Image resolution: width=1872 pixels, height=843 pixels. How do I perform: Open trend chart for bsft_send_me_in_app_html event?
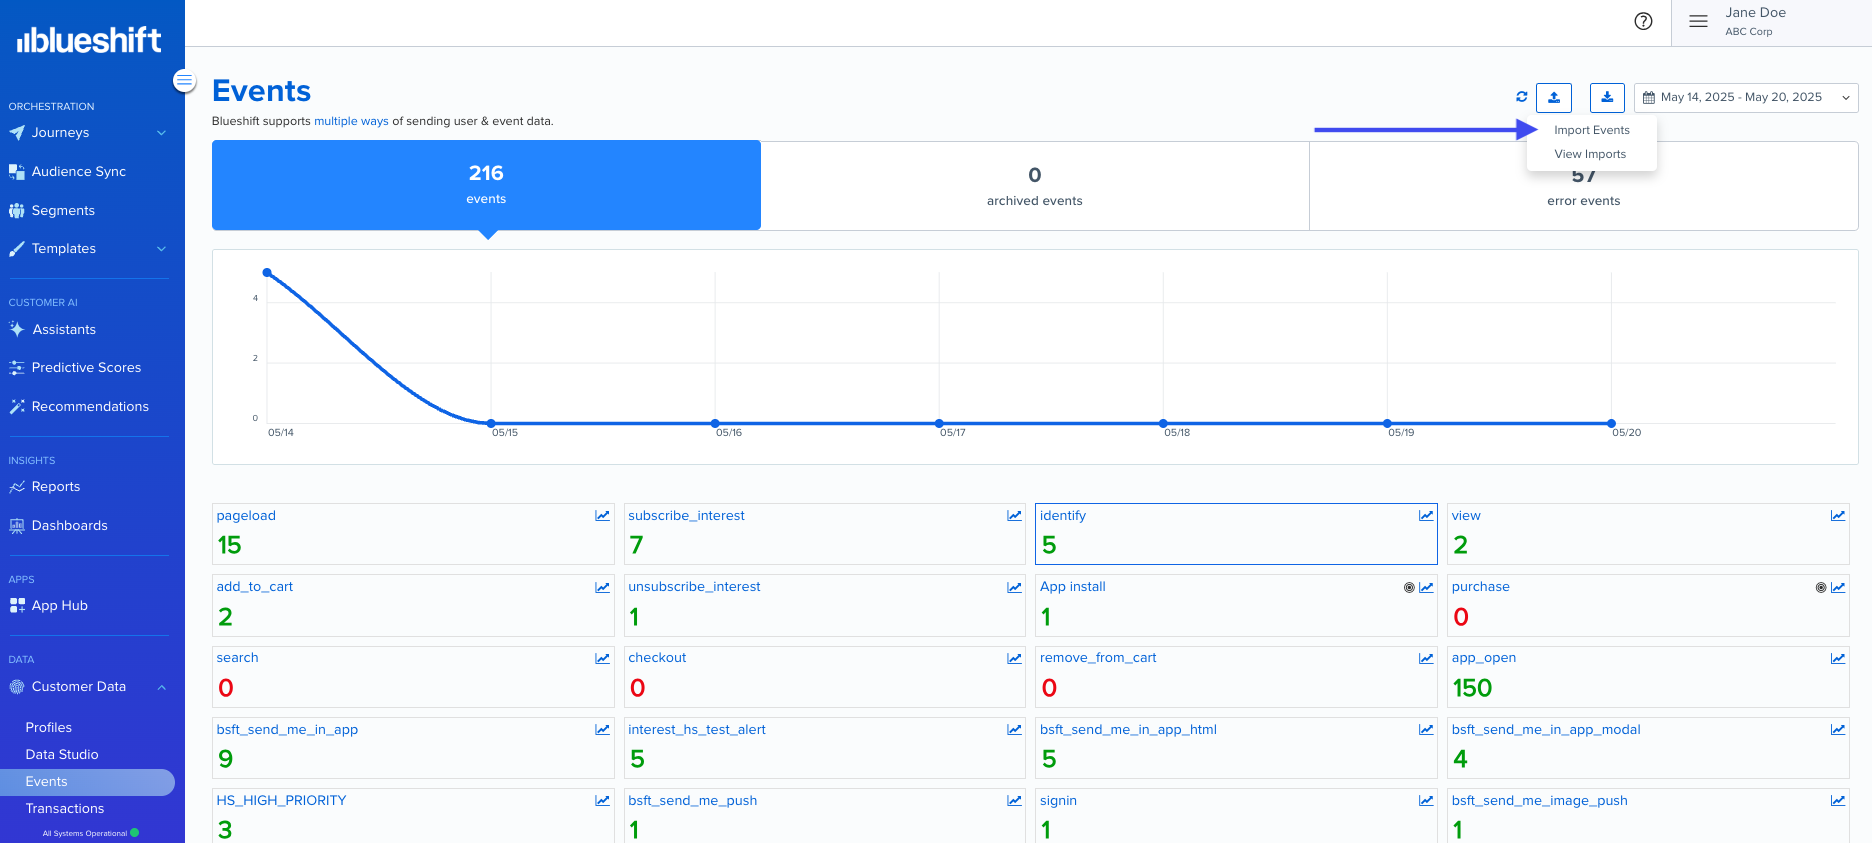(1426, 730)
